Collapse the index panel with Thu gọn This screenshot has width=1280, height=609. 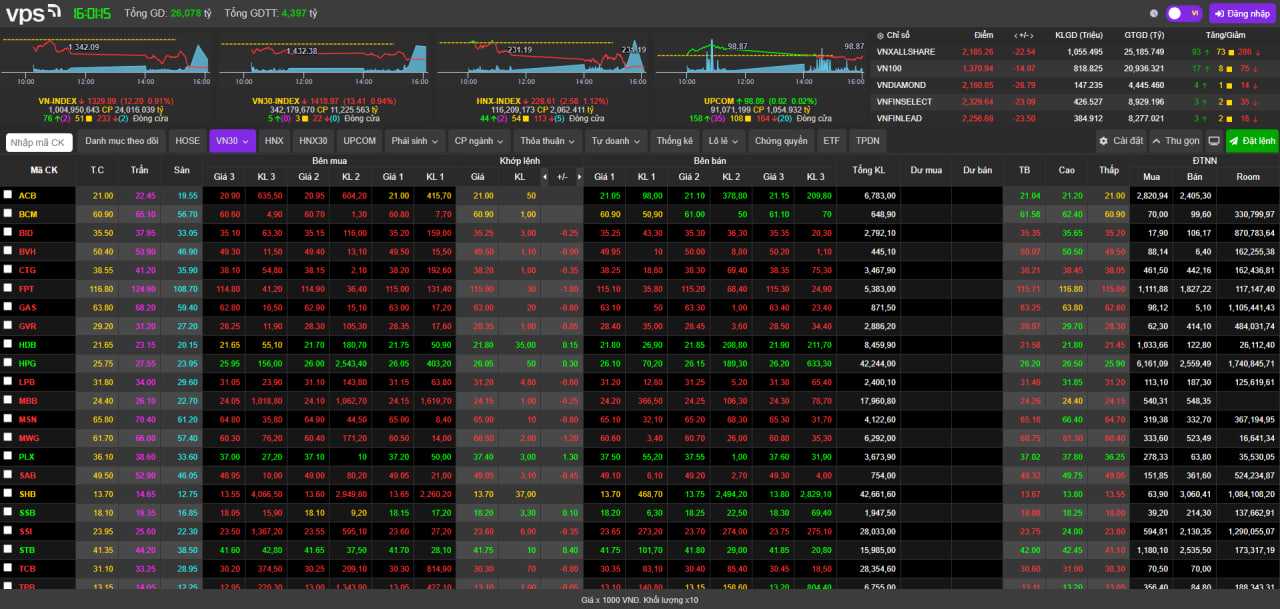[x=1175, y=141]
